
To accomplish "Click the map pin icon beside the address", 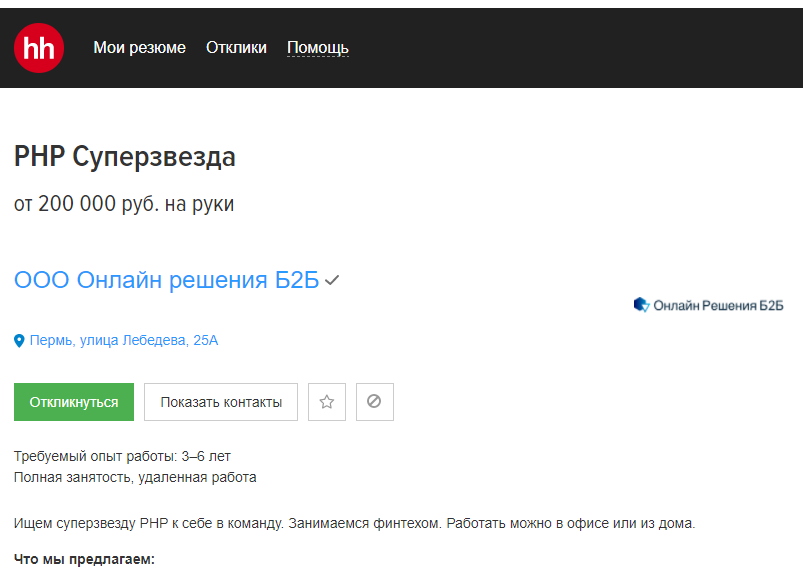I will point(19,341).
